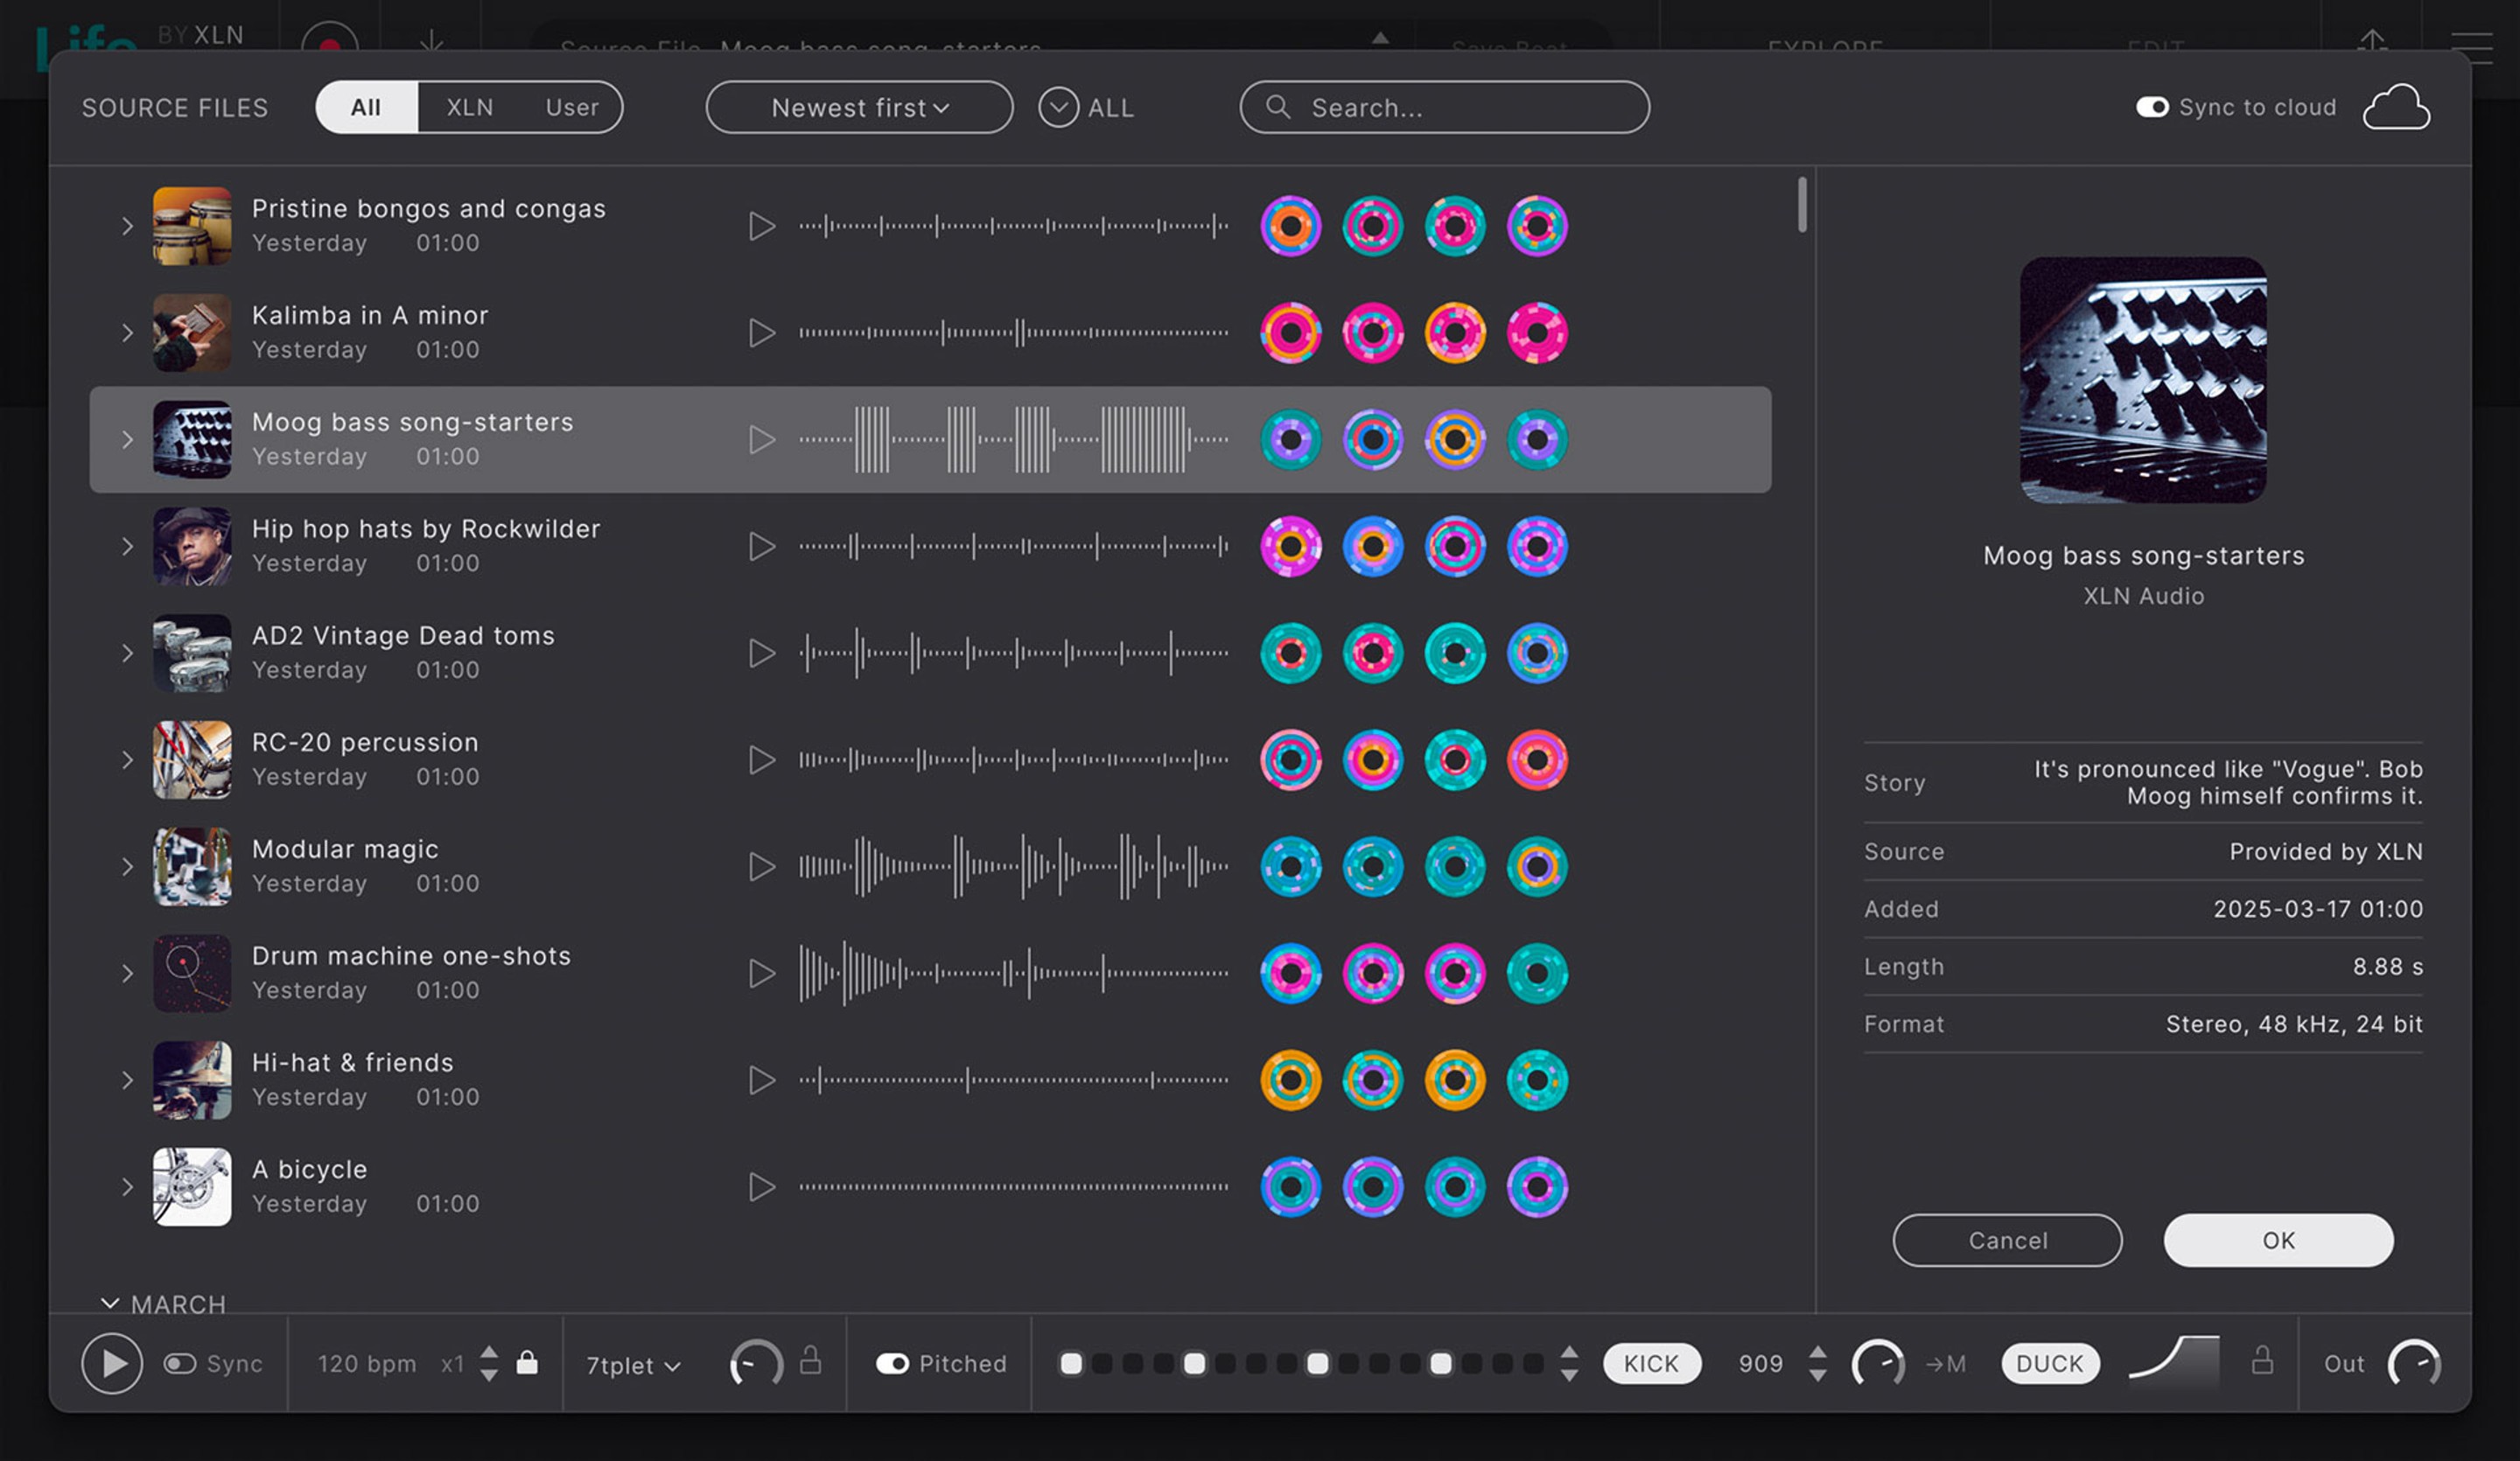Click the Cancel button
Image resolution: width=2520 pixels, height=1461 pixels.
(x=2006, y=1240)
